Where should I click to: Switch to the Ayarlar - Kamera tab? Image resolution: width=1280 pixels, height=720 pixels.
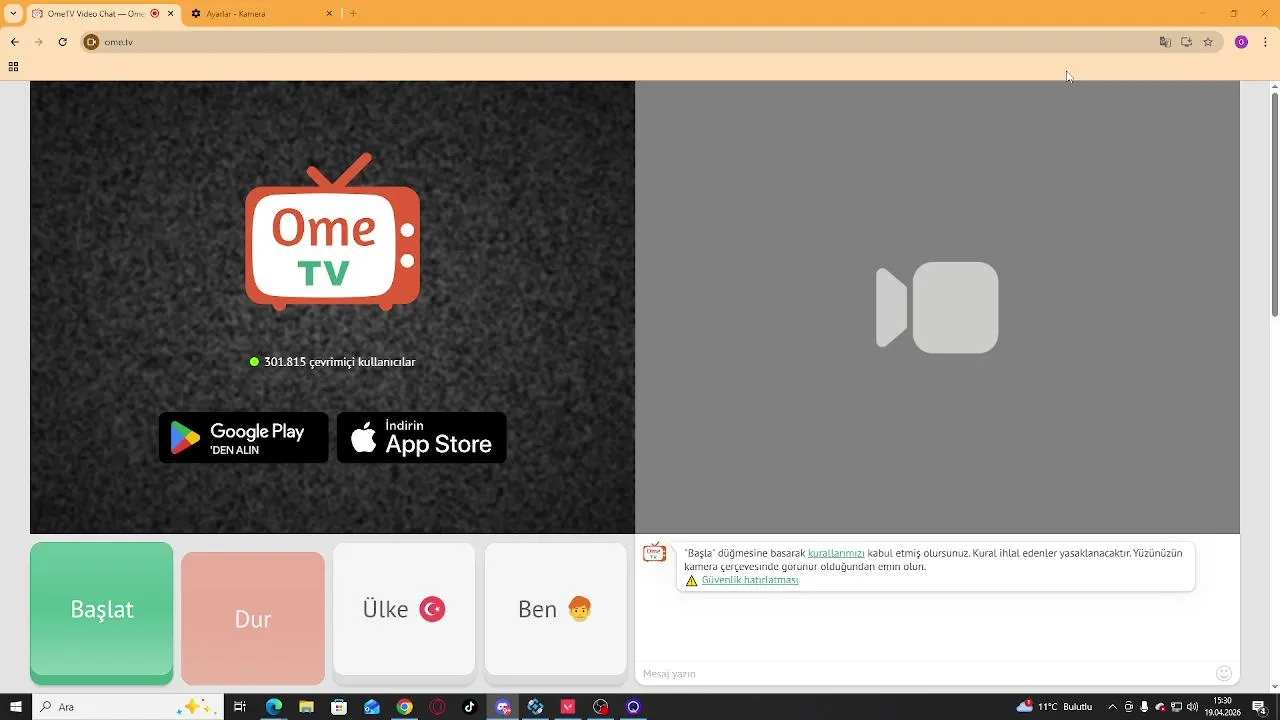[x=263, y=14]
